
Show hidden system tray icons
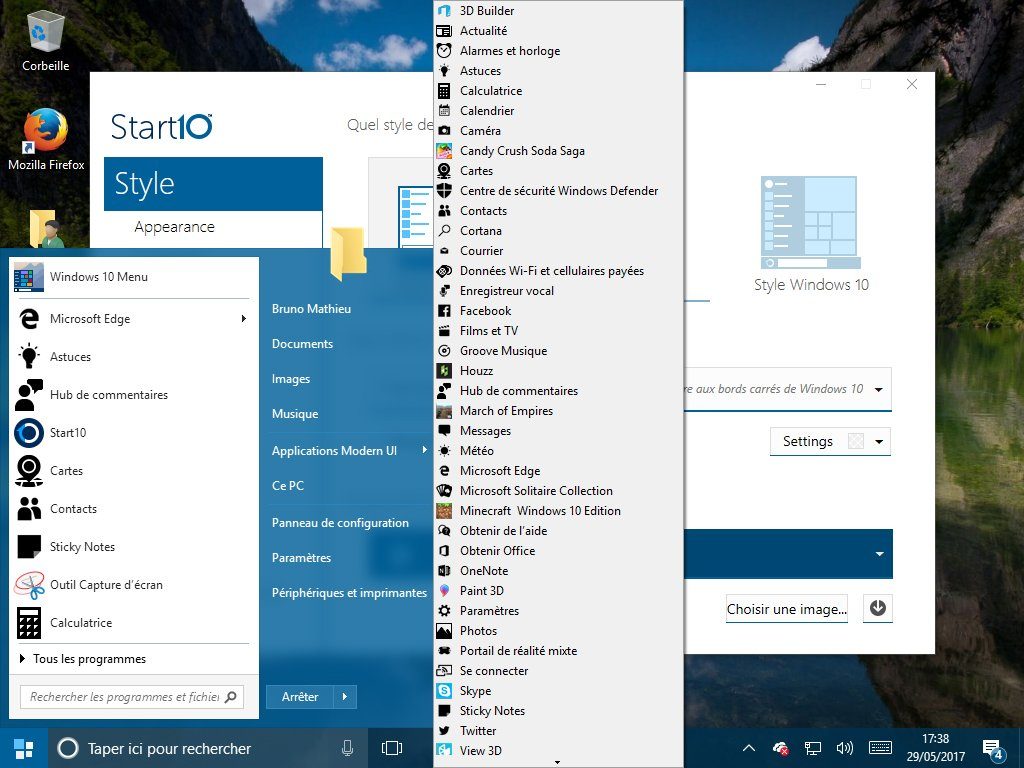pos(750,748)
